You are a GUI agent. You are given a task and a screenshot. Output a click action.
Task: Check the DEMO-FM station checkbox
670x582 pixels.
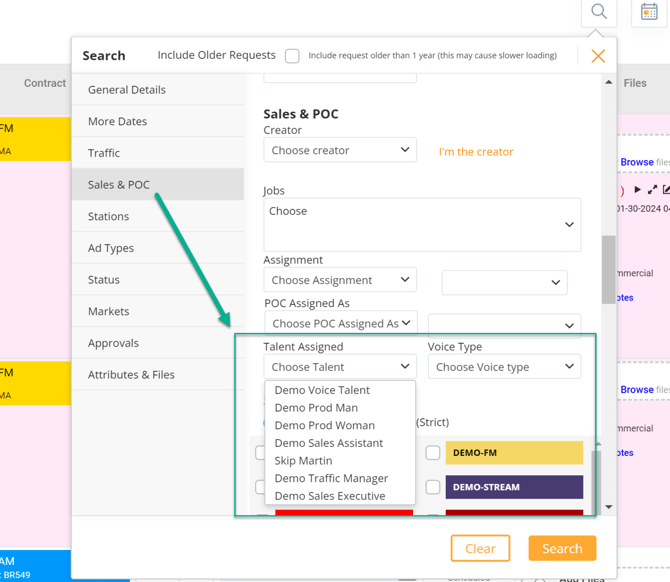point(433,453)
